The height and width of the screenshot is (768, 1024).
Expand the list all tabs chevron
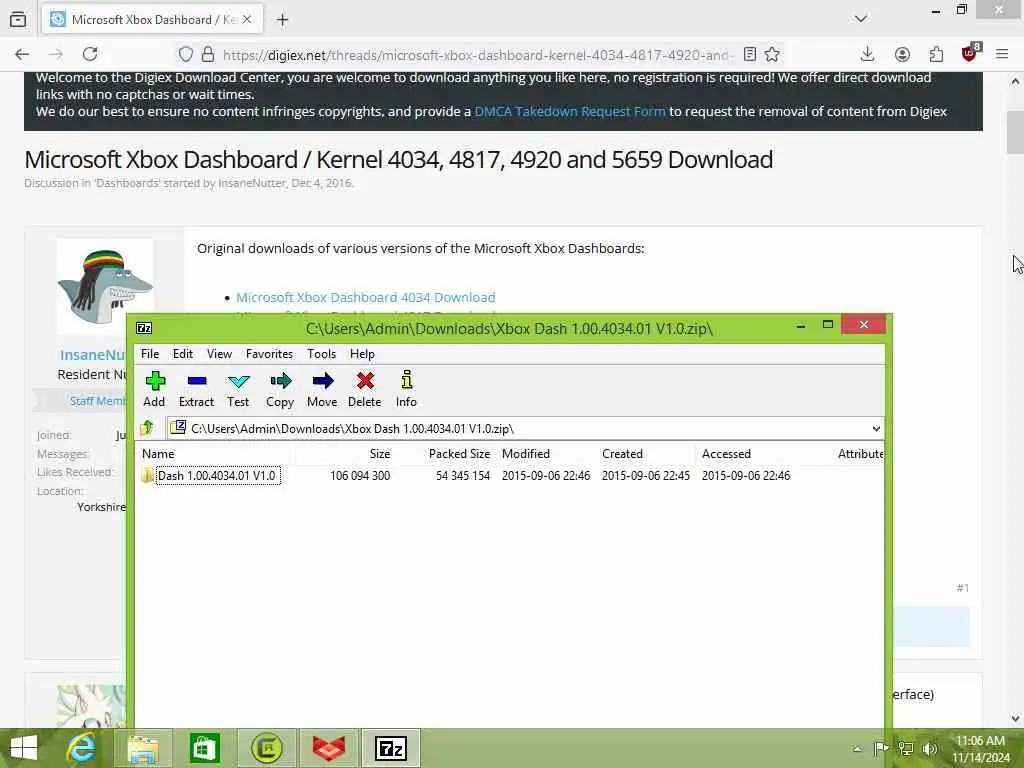coord(861,19)
